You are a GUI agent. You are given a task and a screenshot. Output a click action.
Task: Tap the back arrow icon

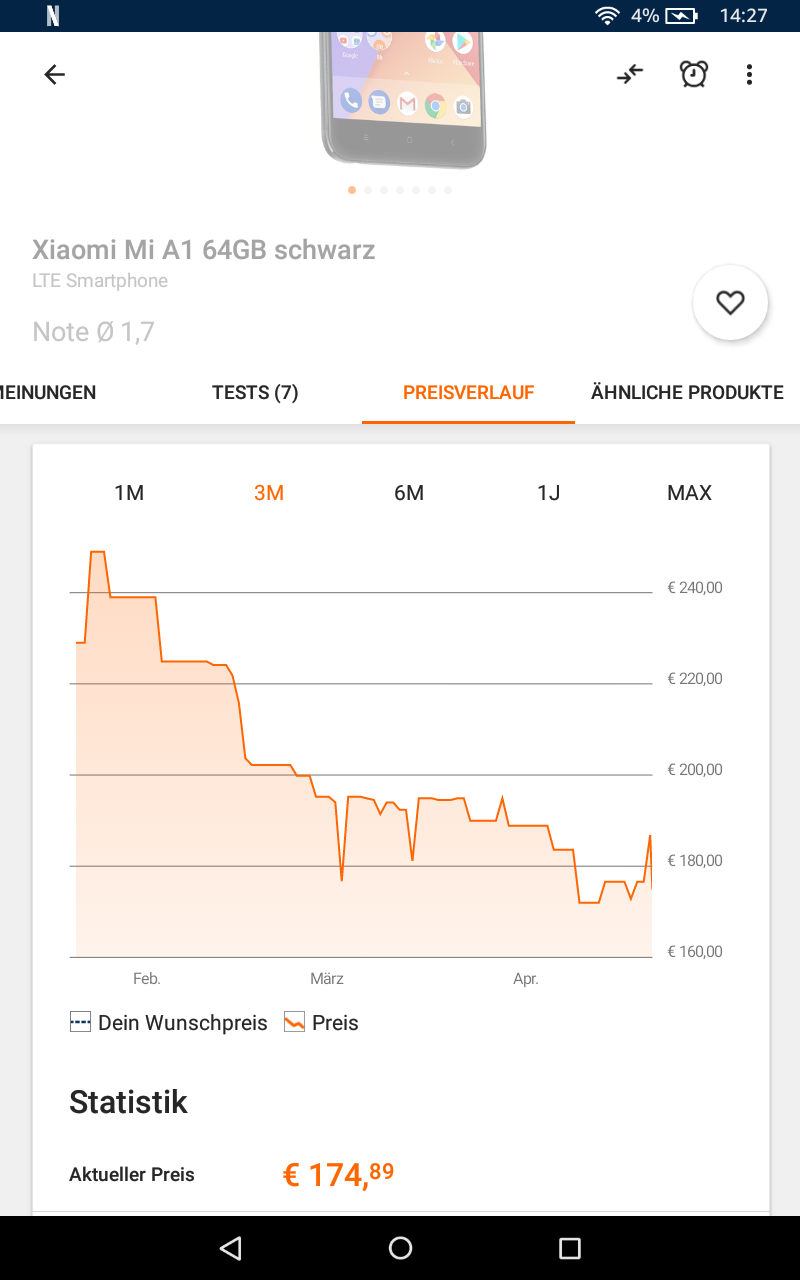tap(54, 74)
